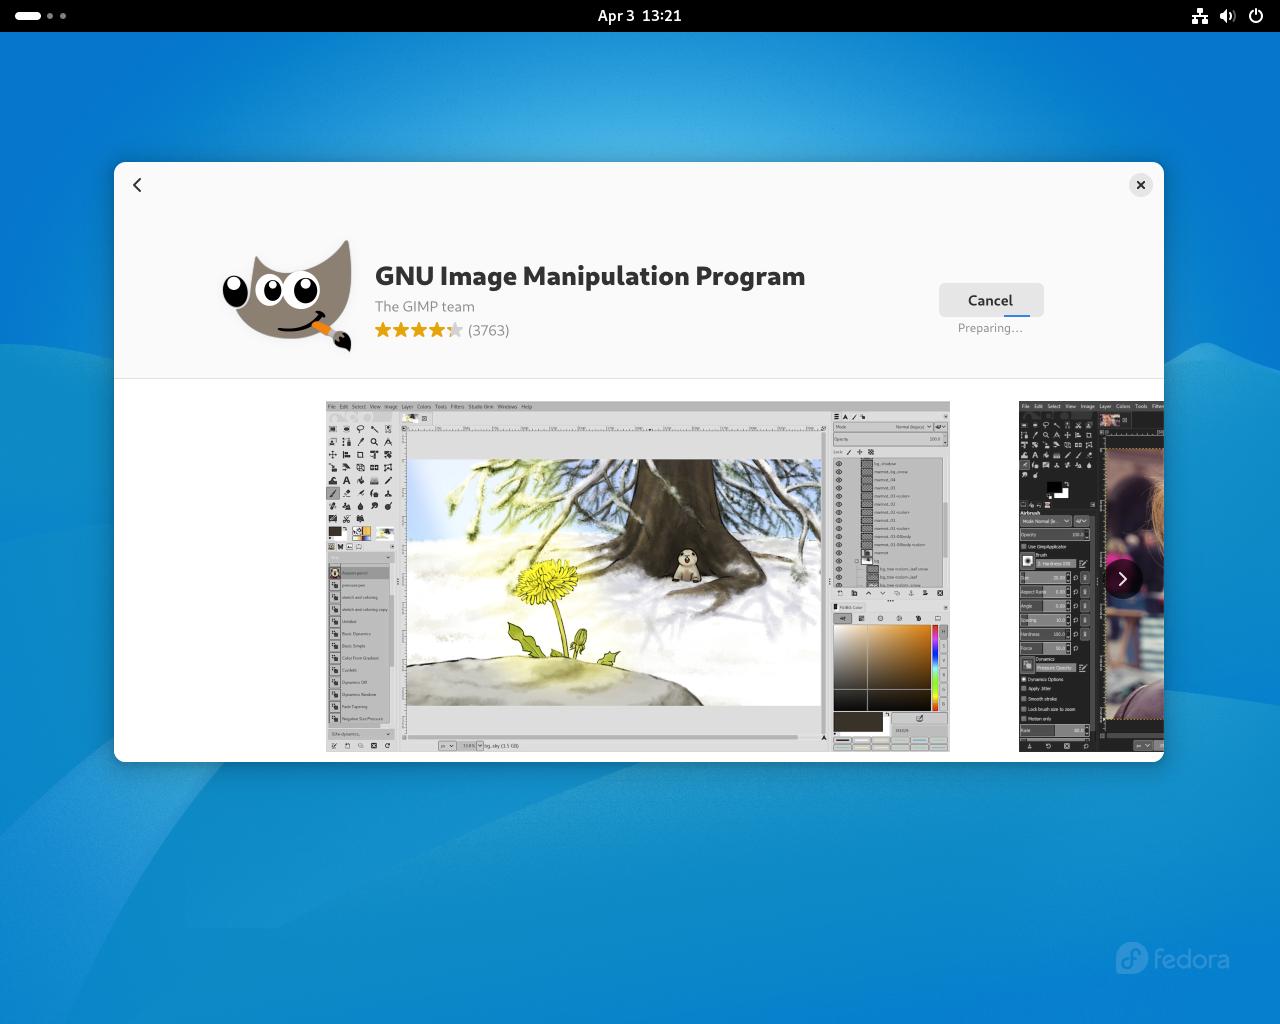
Task: Open the power menu icon in top bar
Action: [1256, 16]
